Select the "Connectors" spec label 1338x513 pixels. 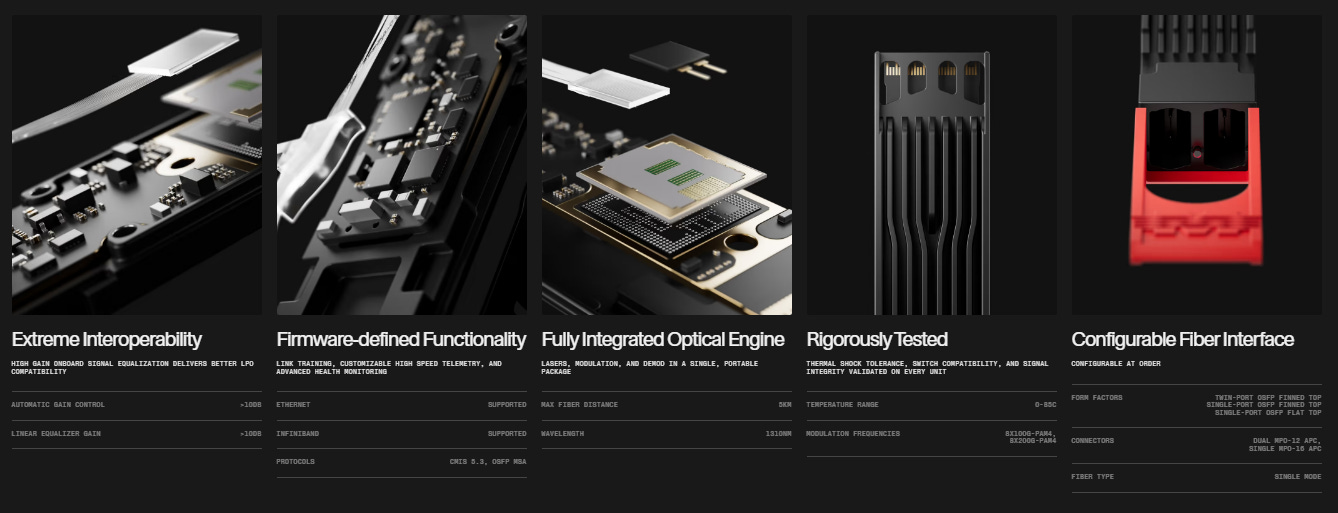pyautogui.click(x=1093, y=441)
